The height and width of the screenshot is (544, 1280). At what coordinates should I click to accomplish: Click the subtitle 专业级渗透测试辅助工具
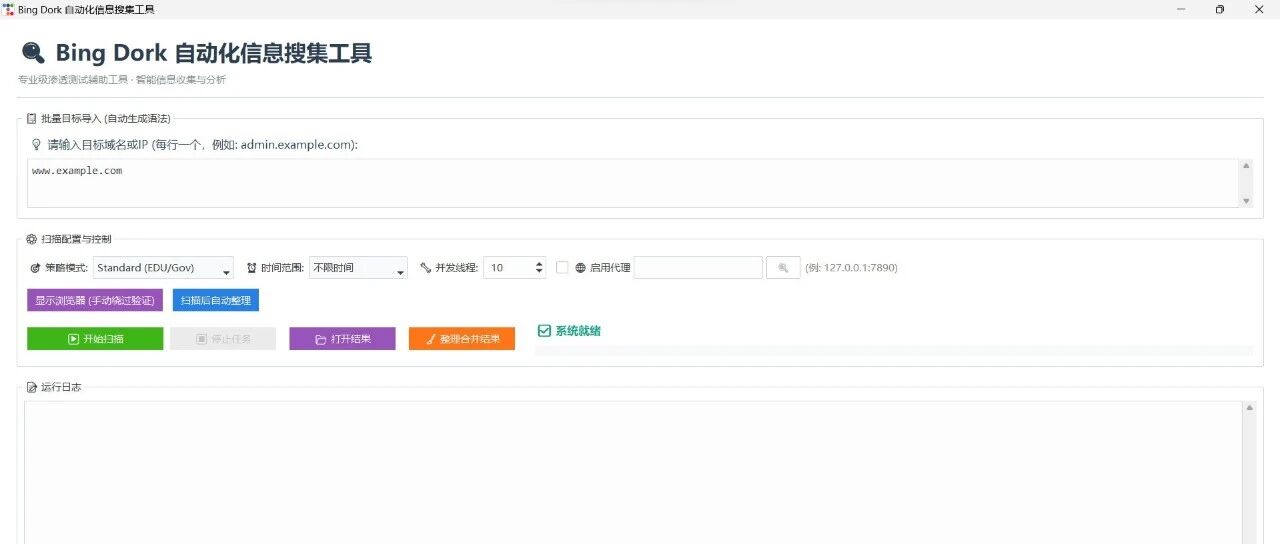[x=71, y=80]
